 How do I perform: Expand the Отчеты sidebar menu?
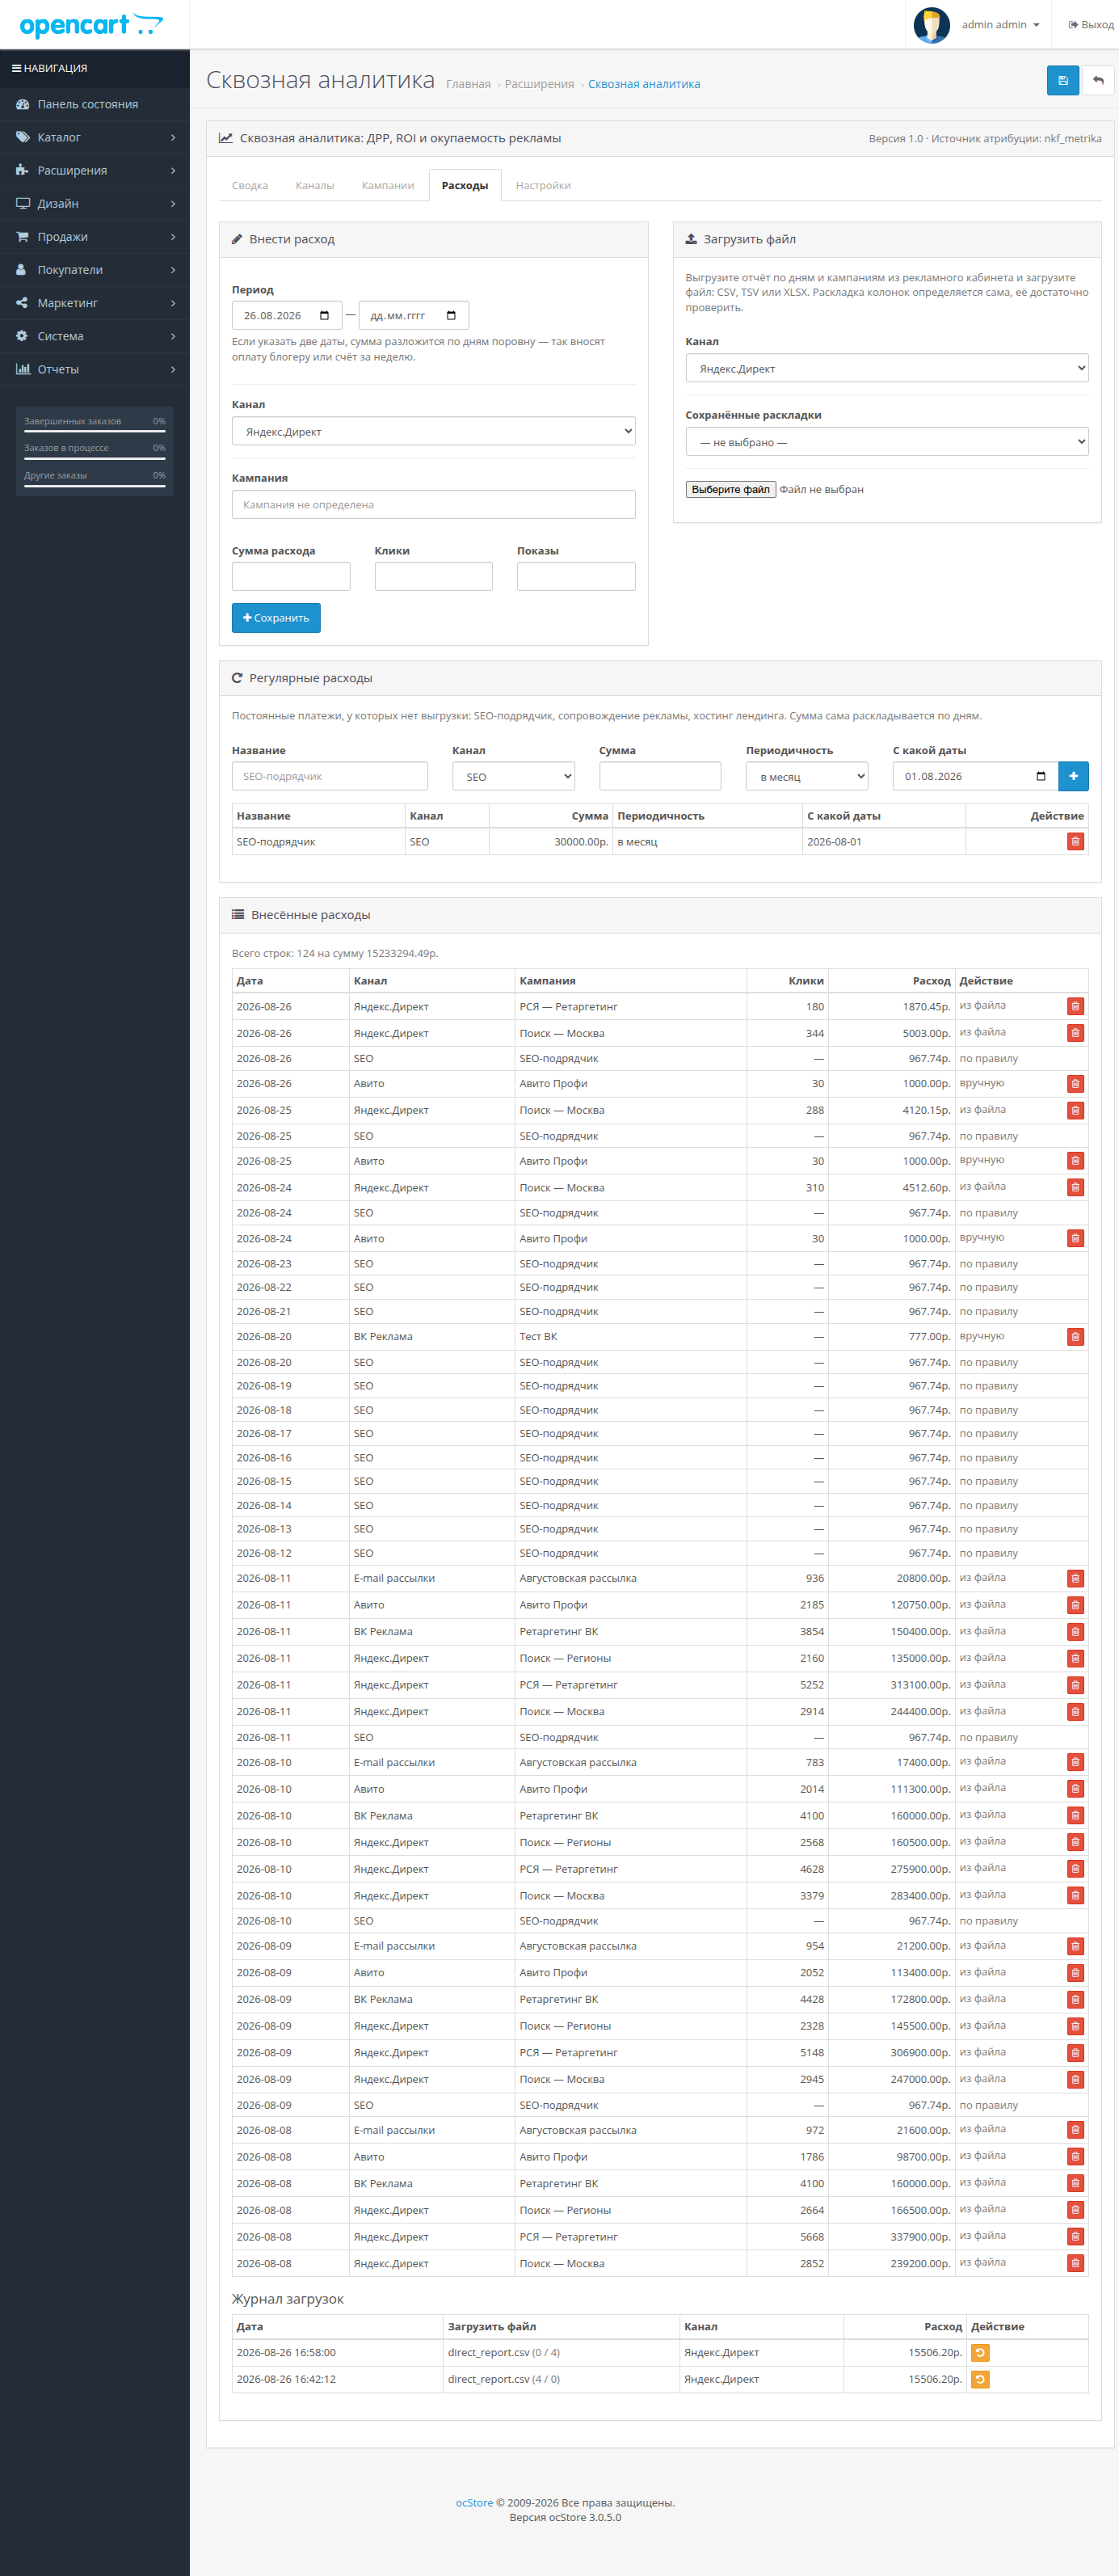point(95,369)
